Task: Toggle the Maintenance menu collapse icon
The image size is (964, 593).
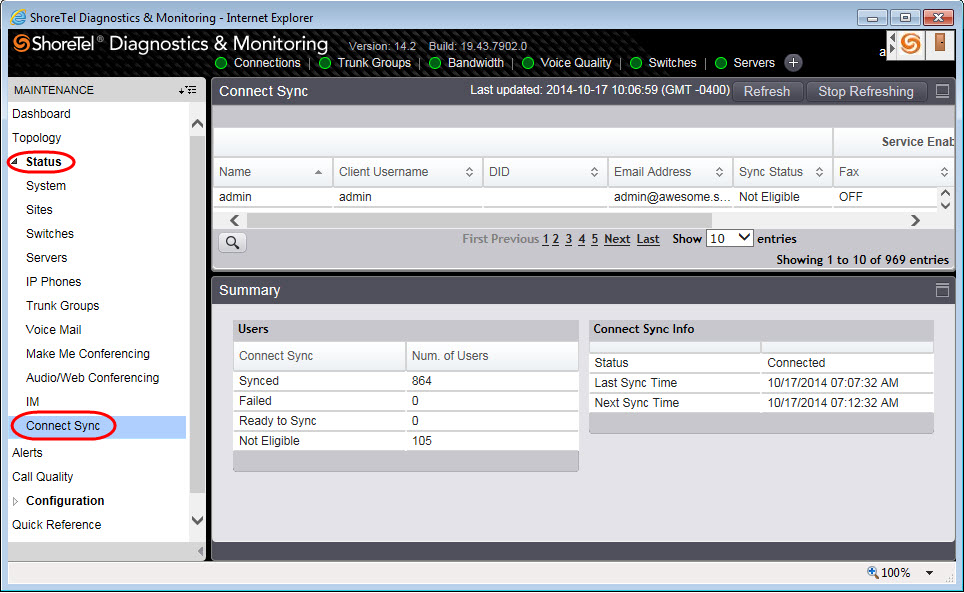Action: (x=188, y=90)
